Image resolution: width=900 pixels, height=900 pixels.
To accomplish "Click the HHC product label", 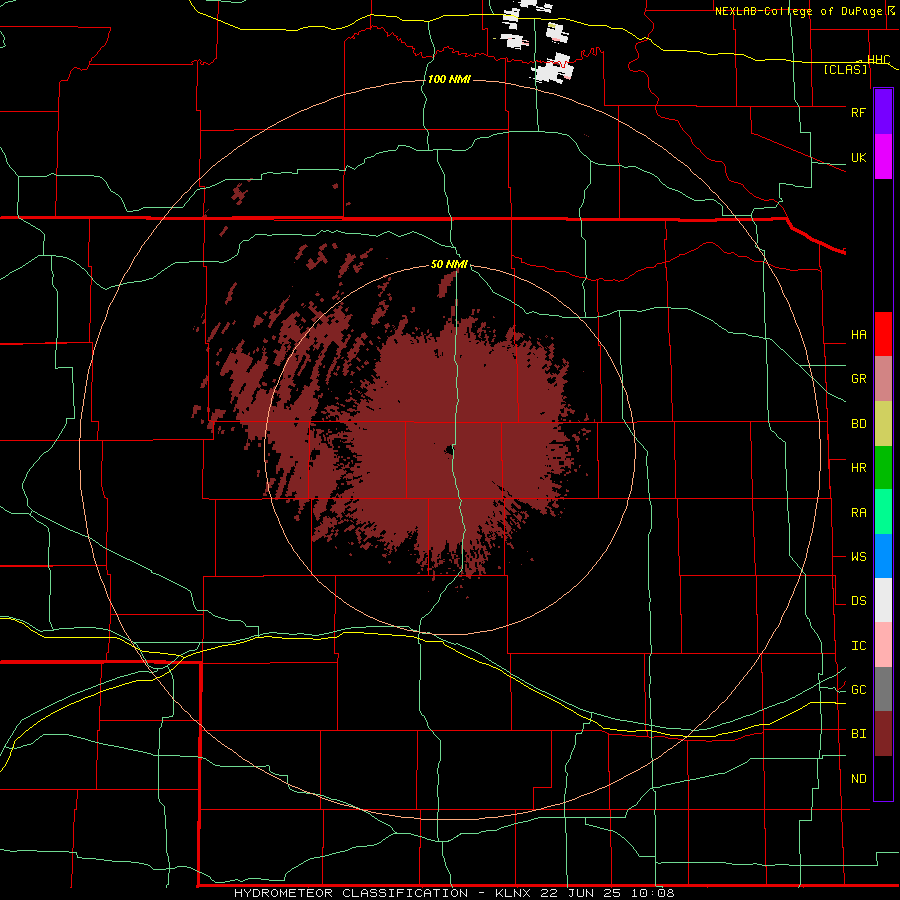I will pyautogui.click(x=878, y=59).
